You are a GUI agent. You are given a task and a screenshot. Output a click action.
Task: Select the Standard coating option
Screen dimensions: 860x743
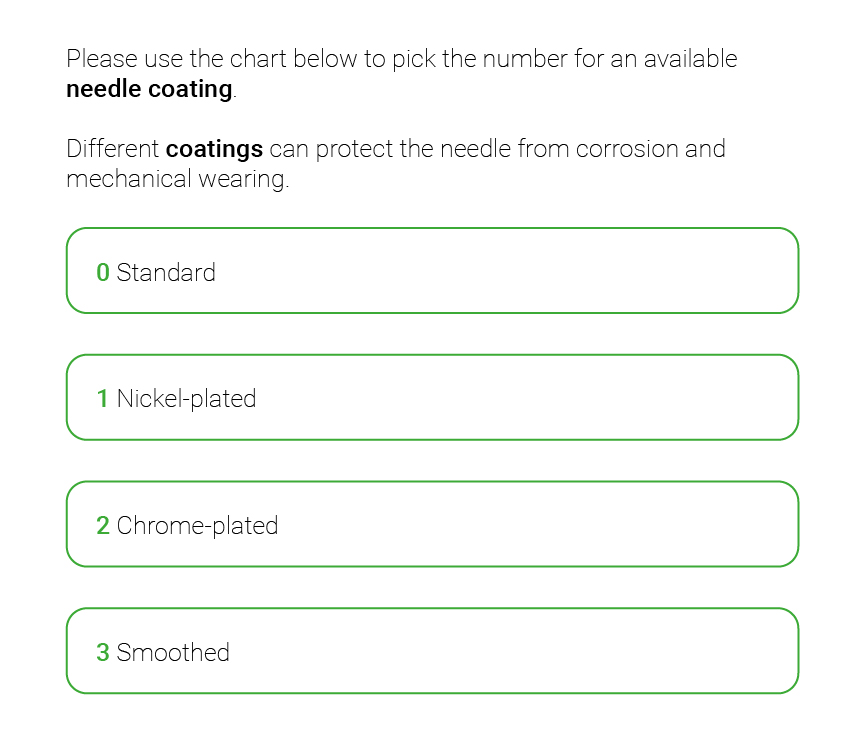click(x=432, y=271)
